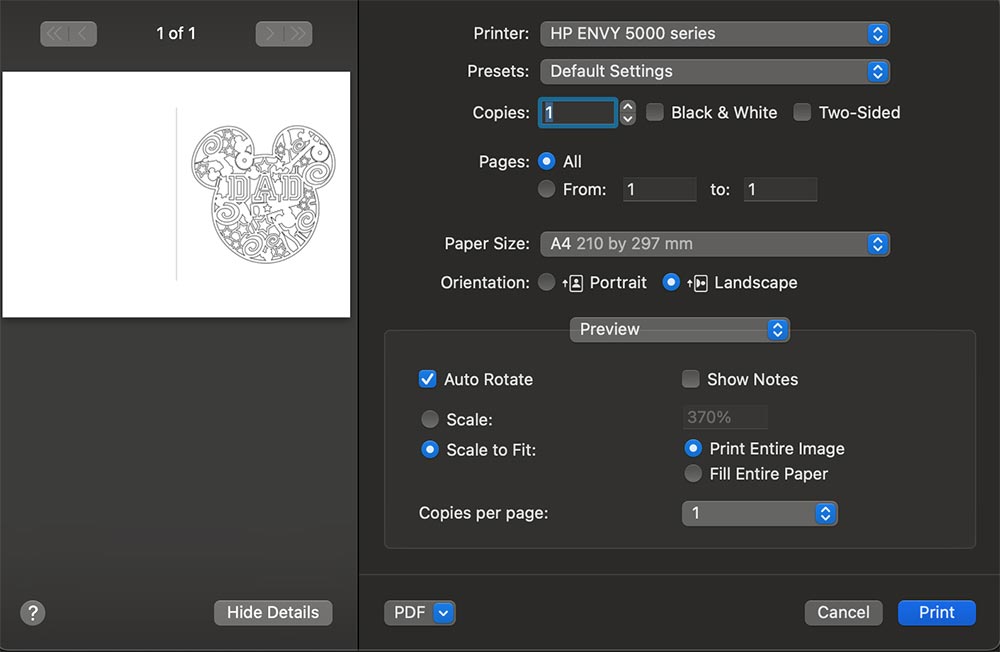Click the landscape orientation page icon

tap(698, 283)
